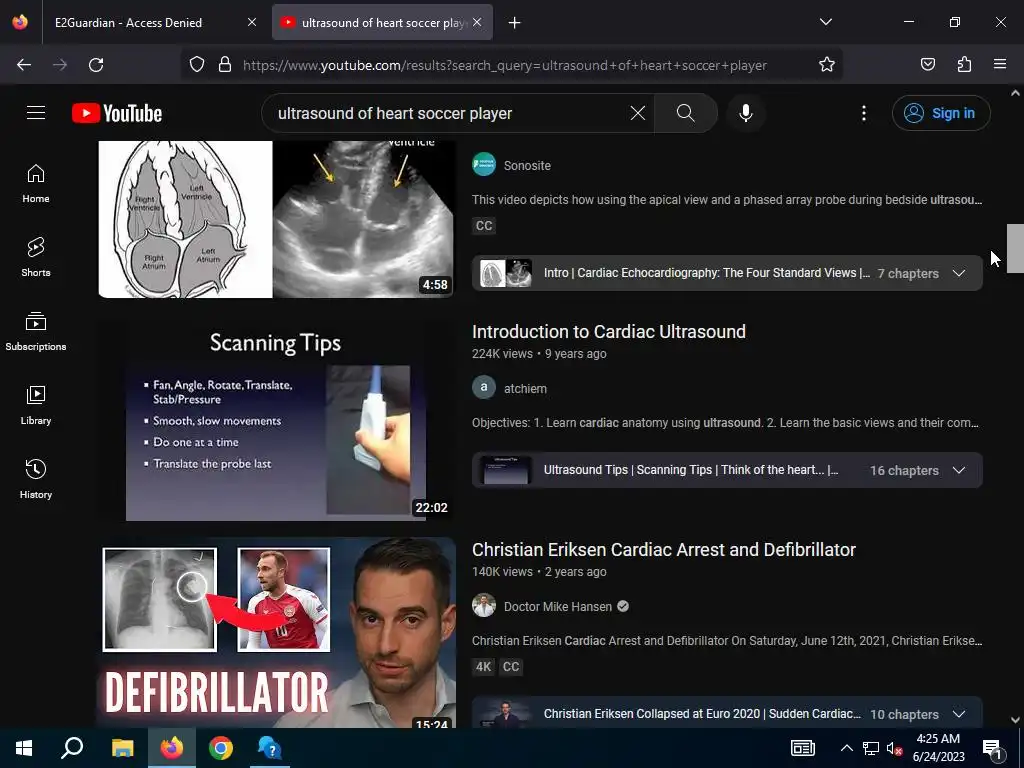Open Doctor Mike Hansen's channel avatar
Image resolution: width=1024 pixels, height=768 pixels.
click(484, 605)
